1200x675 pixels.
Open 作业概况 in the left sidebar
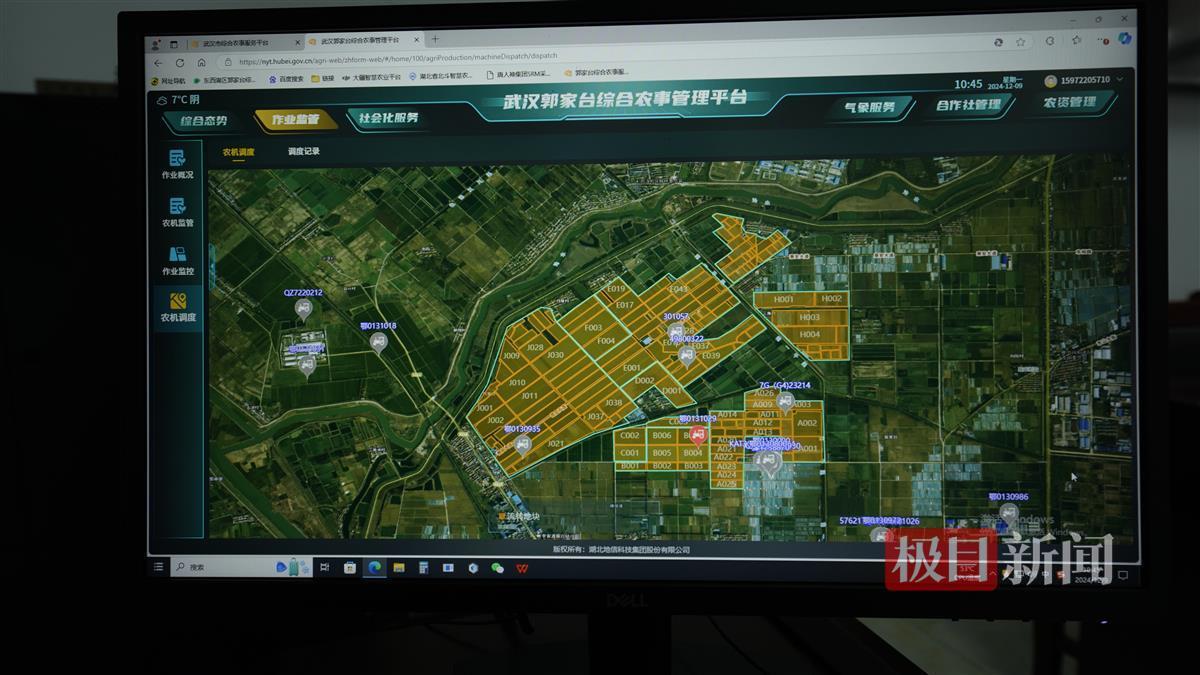click(x=177, y=164)
